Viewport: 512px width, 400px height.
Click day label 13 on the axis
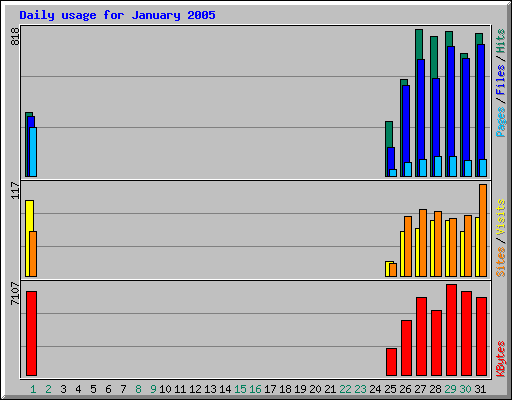click(210, 389)
